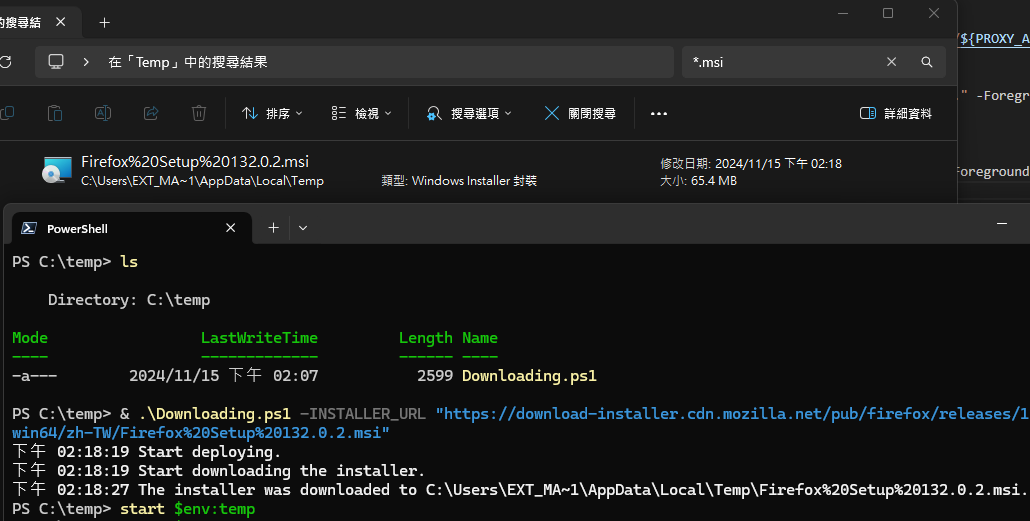This screenshot has width=1030, height=521.
Task: Click 關閉搜尋 to close the search
Action: coord(580,113)
